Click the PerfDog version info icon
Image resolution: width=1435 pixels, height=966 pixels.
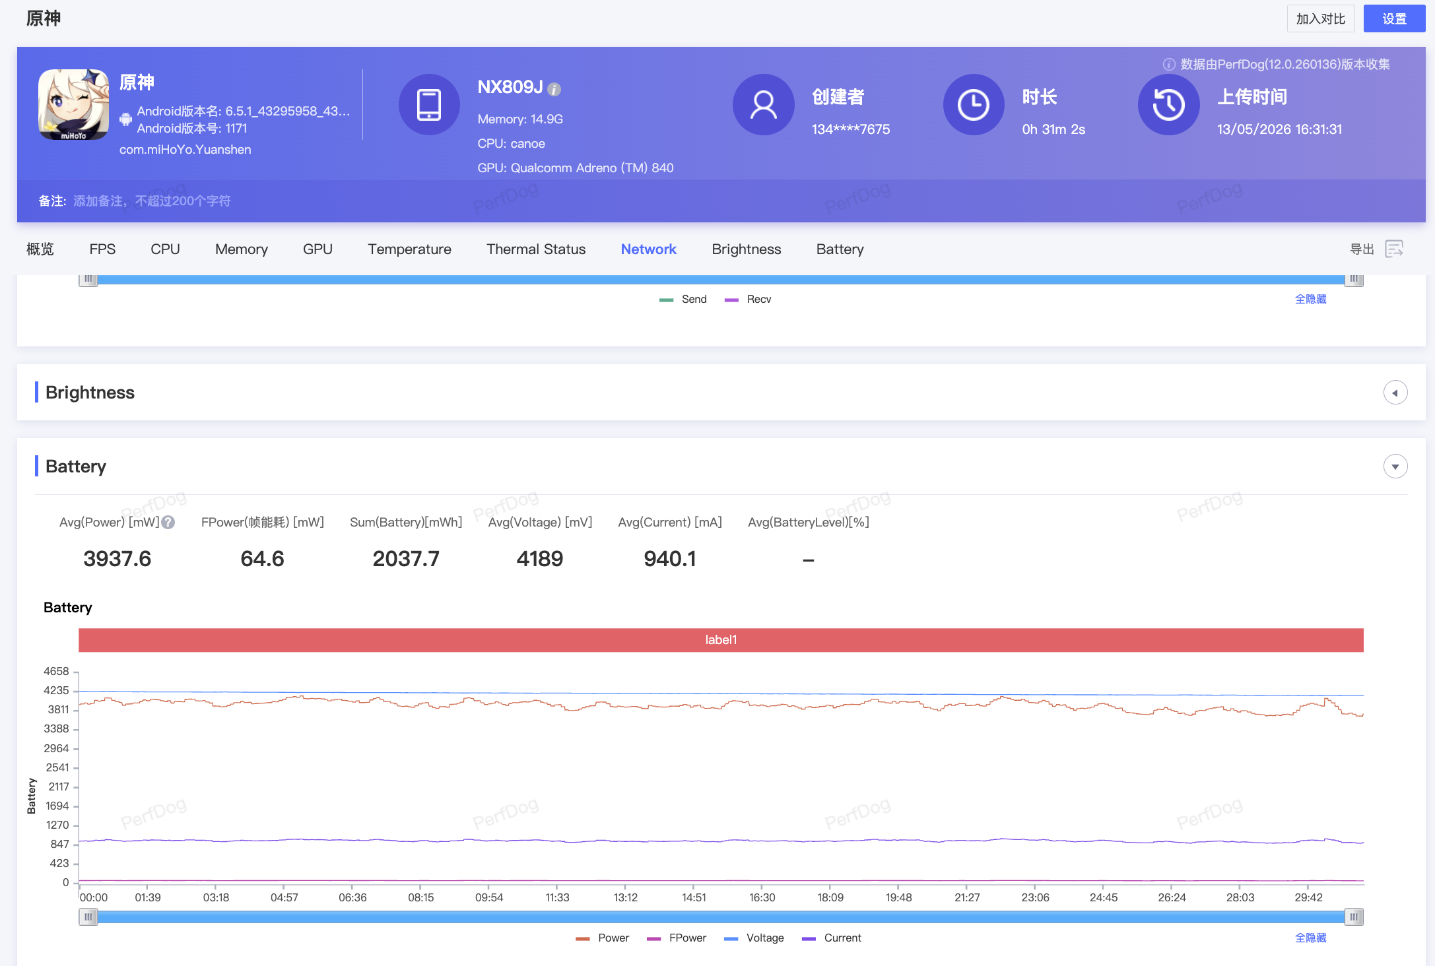[x=1169, y=64]
